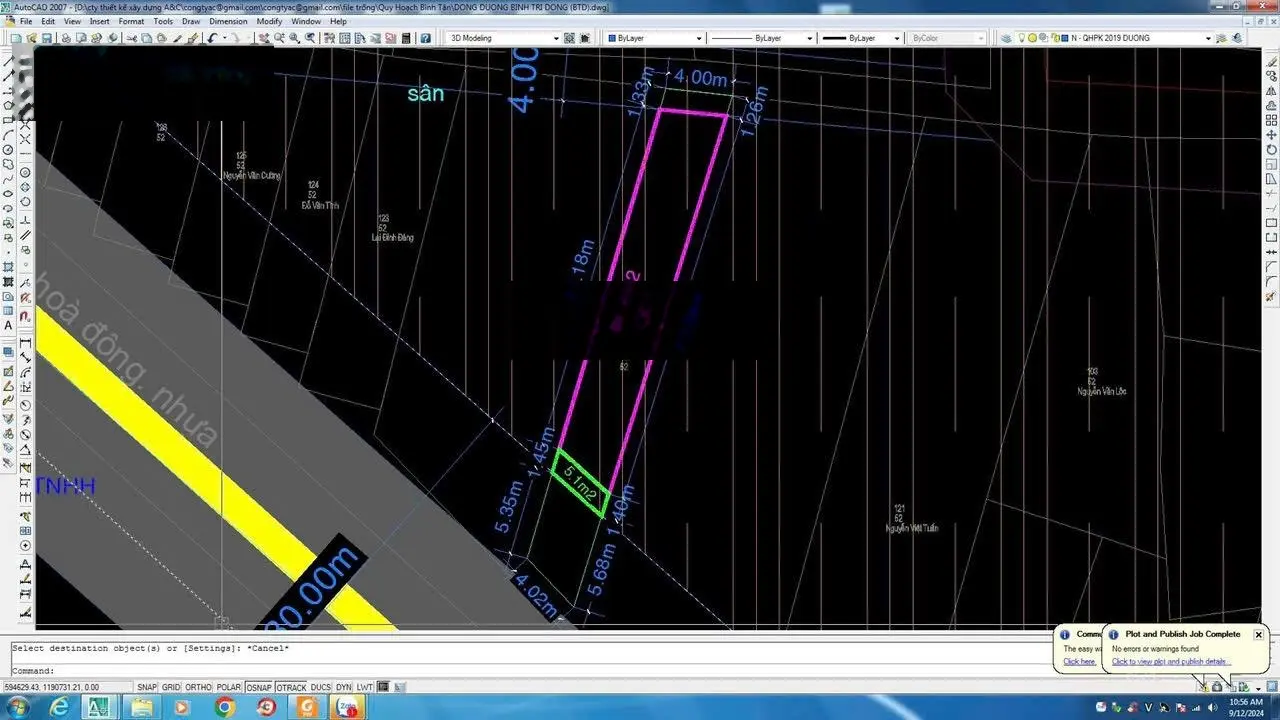Open the Layer Properties Manager icon
Screen dimensions: 1280x720
pyautogui.click(x=1006, y=38)
